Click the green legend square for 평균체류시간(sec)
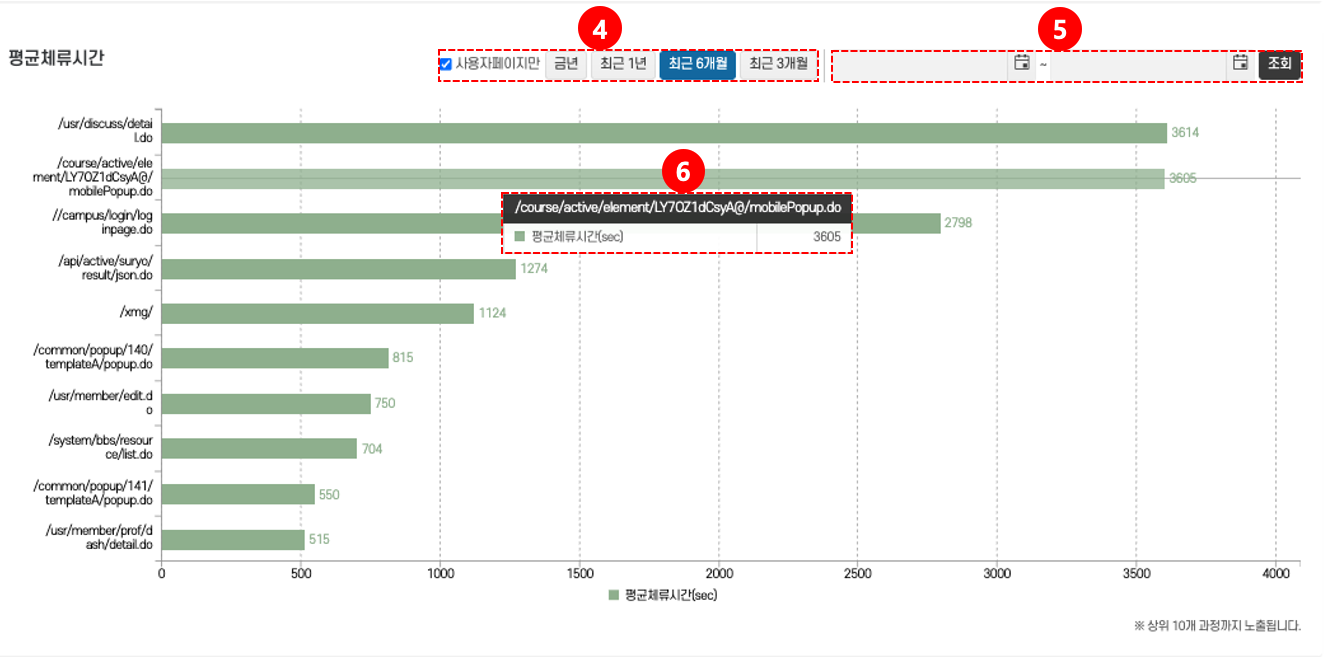 [x=614, y=595]
